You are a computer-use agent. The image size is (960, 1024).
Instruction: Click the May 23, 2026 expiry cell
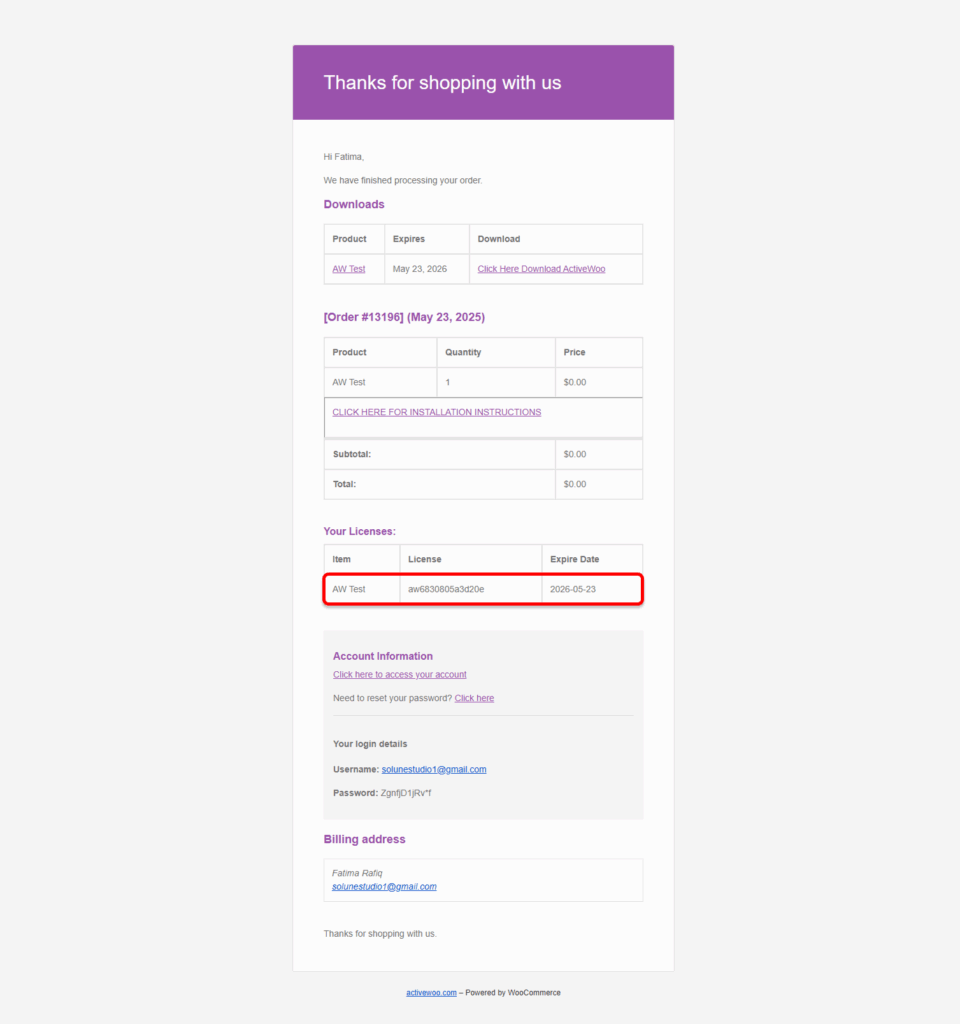(x=427, y=269)
